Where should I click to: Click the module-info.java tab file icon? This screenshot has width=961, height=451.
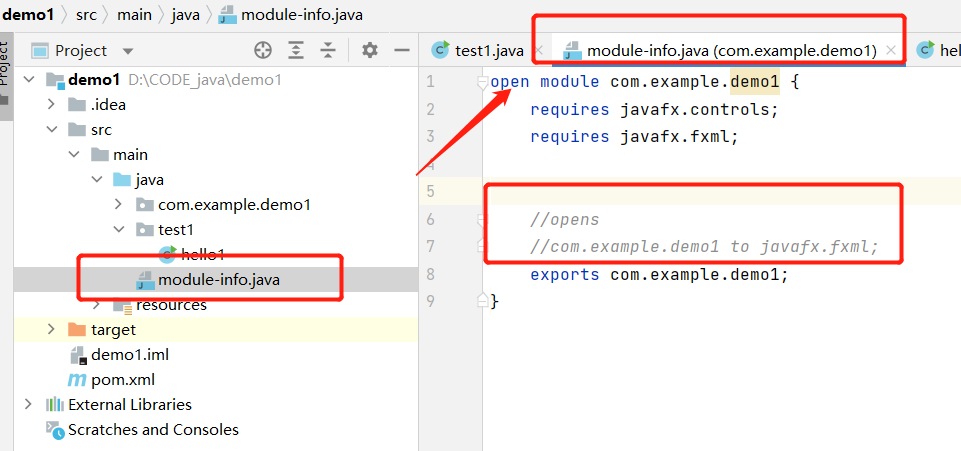pyautogui.click(x=572, y=51)
